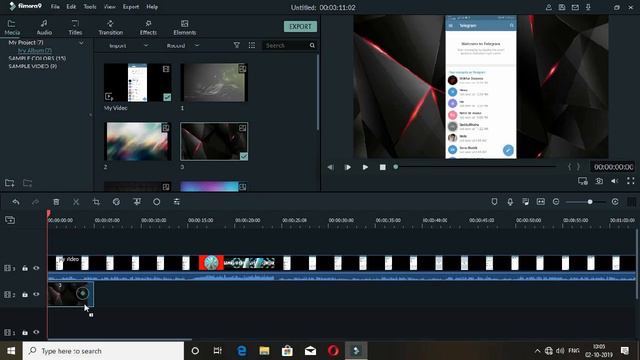Open the audio mixer icon

pos(526,202)
